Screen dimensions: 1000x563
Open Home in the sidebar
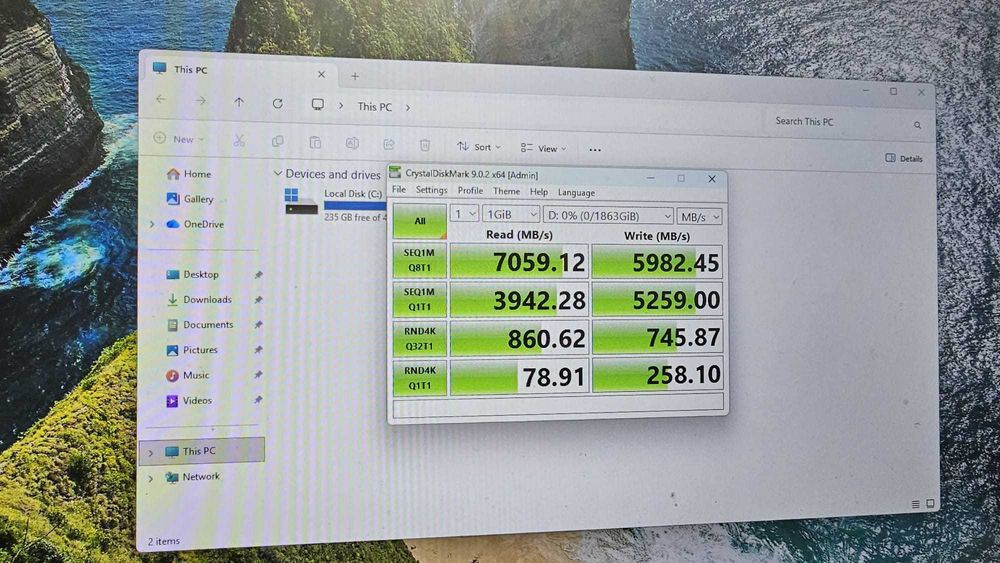pos(189,173)
